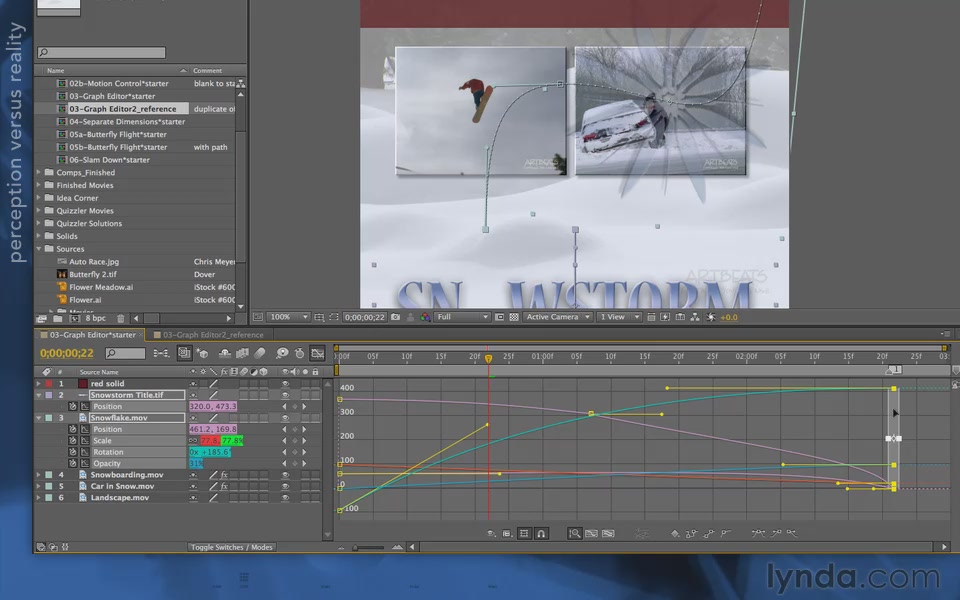Viewport: 960px width, 600px height.
Task: Toggle Live Update icon in the timeline
Action: click(184, 353)
